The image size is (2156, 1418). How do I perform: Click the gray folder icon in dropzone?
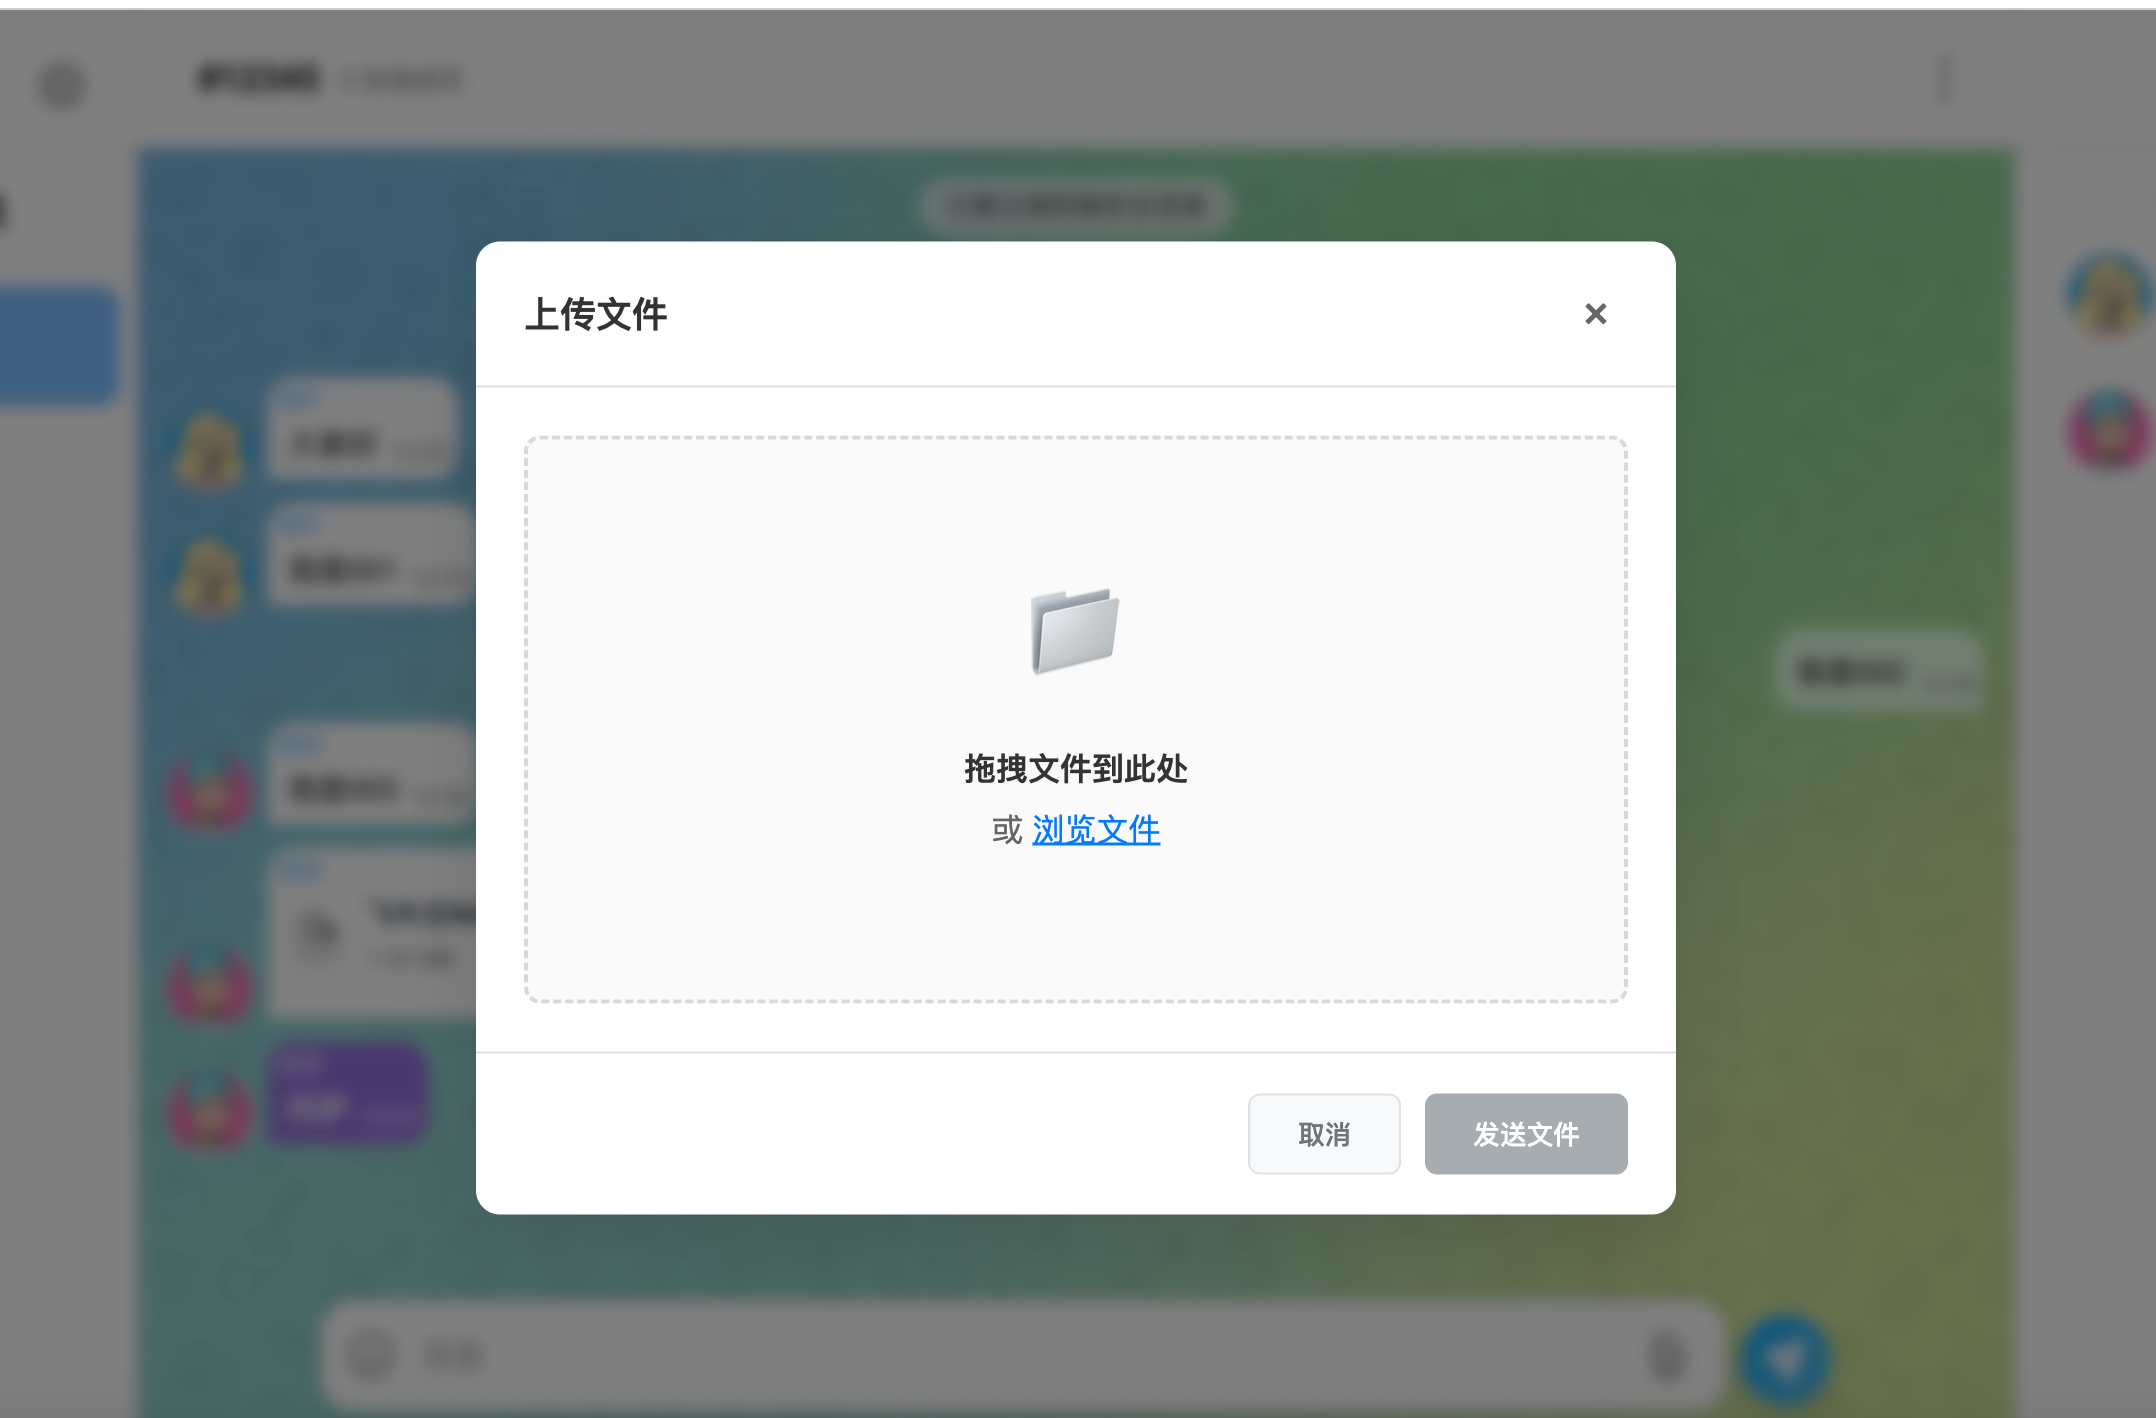point(1075,630)
